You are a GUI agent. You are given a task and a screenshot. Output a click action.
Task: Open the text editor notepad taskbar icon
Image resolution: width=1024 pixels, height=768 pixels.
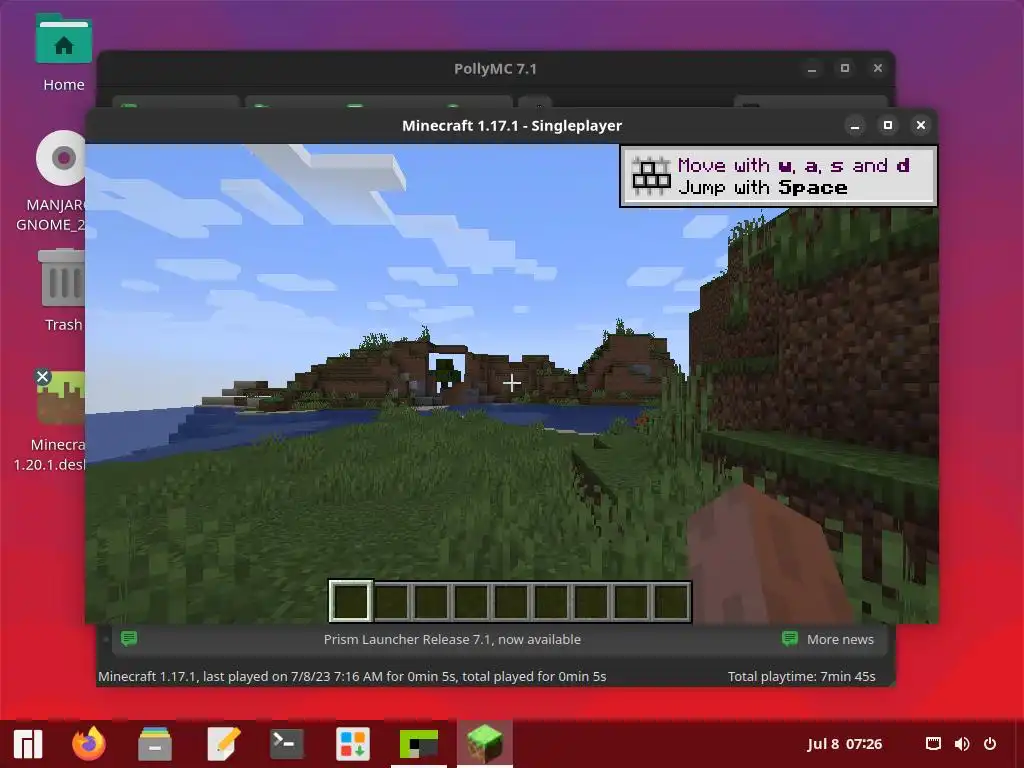223,744
